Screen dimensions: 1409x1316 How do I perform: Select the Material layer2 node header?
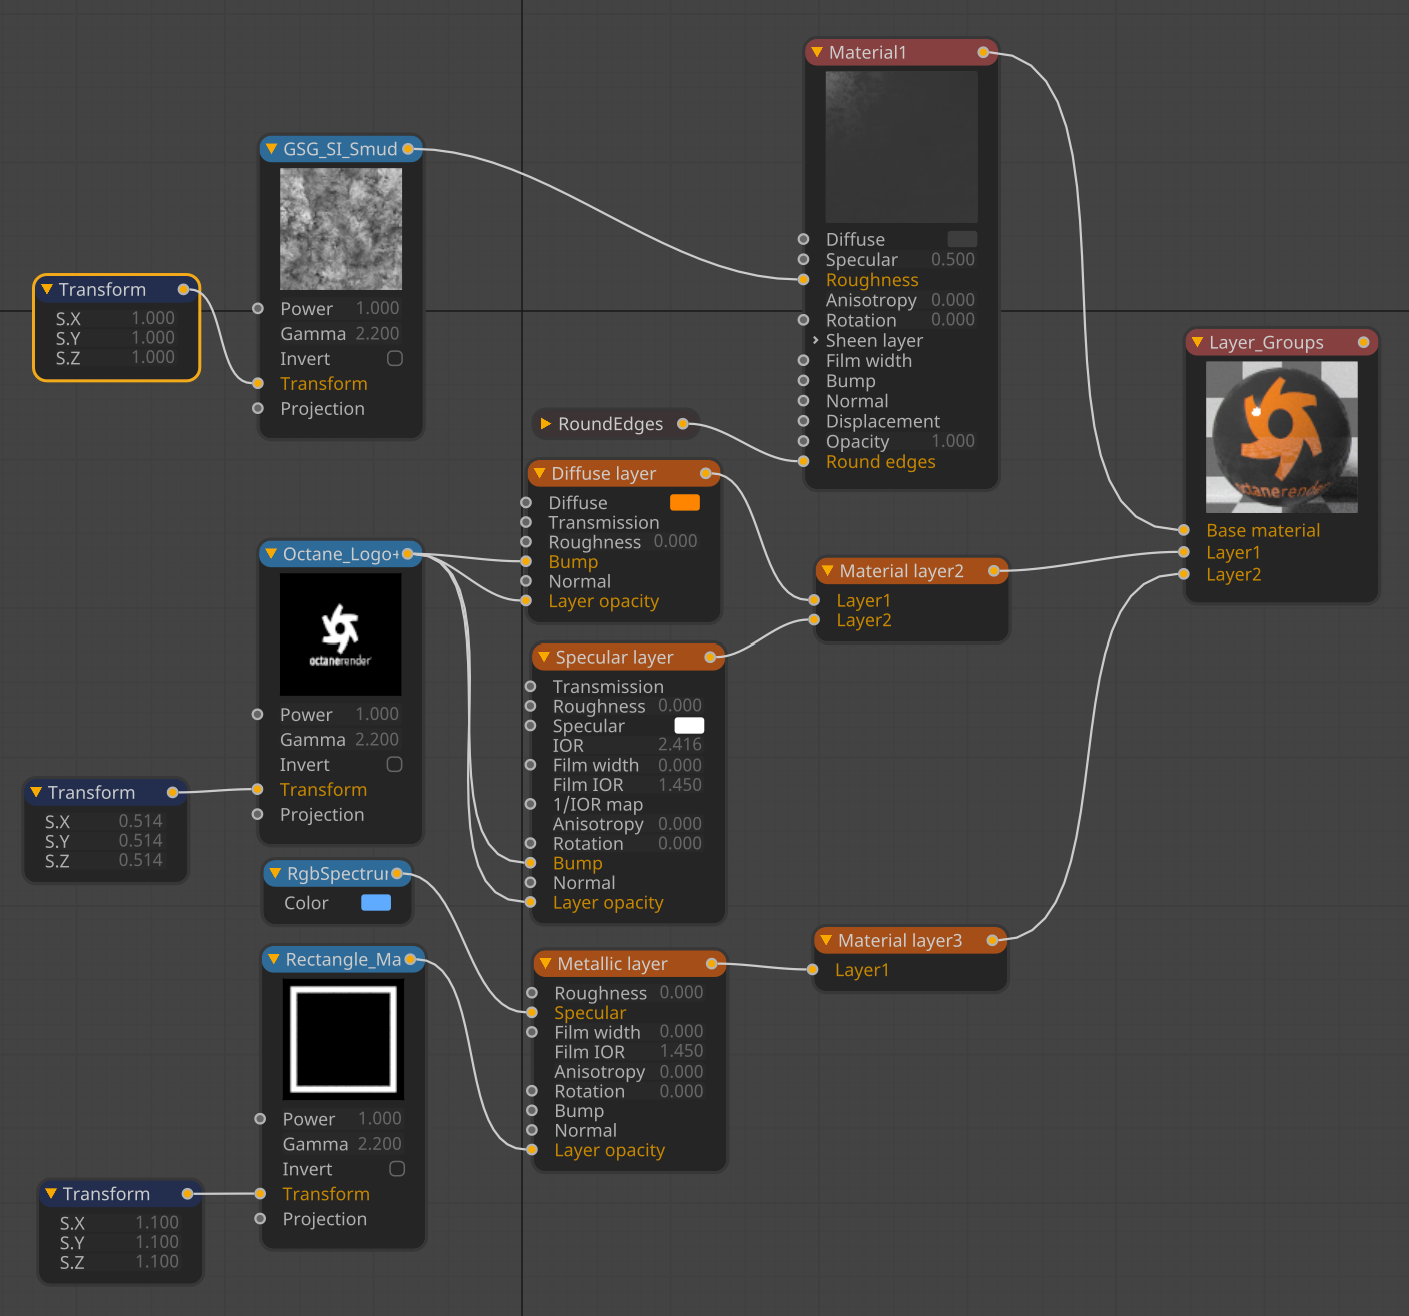point(901,571)
